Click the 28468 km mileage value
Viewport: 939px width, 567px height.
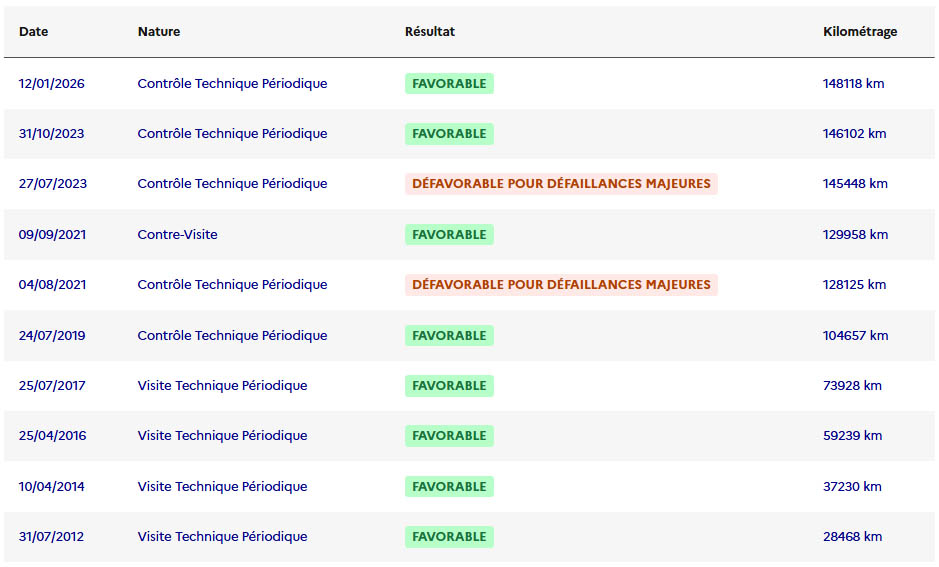[x=852, y=537]
